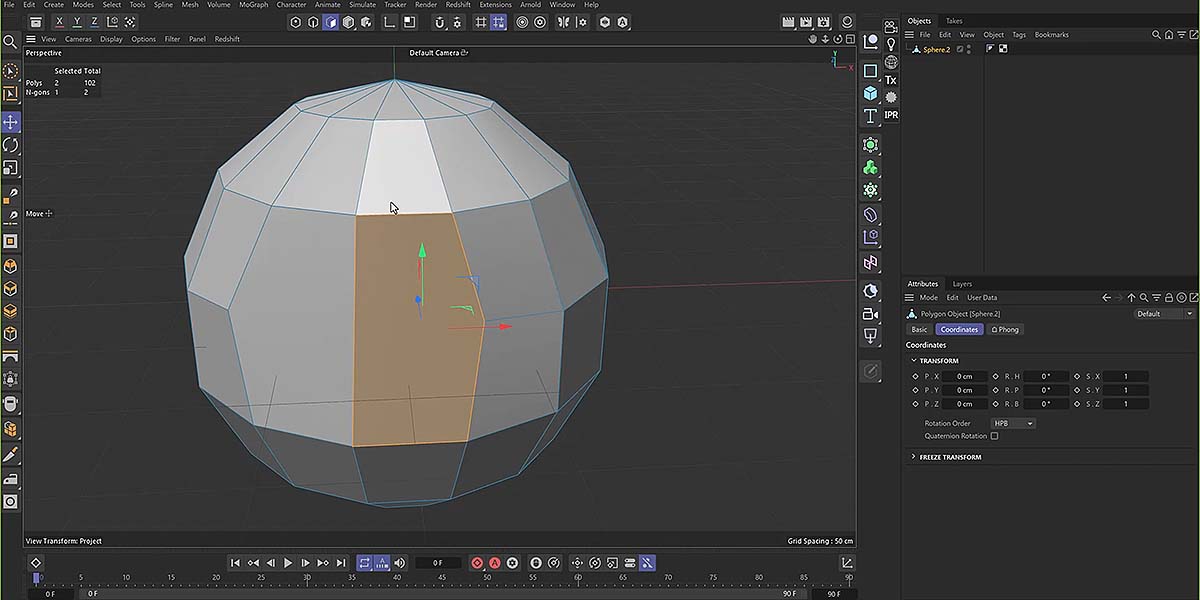The image size is (1200, 600).
Task: Click the Camera object icon in palette
Action: pos(871,314)
